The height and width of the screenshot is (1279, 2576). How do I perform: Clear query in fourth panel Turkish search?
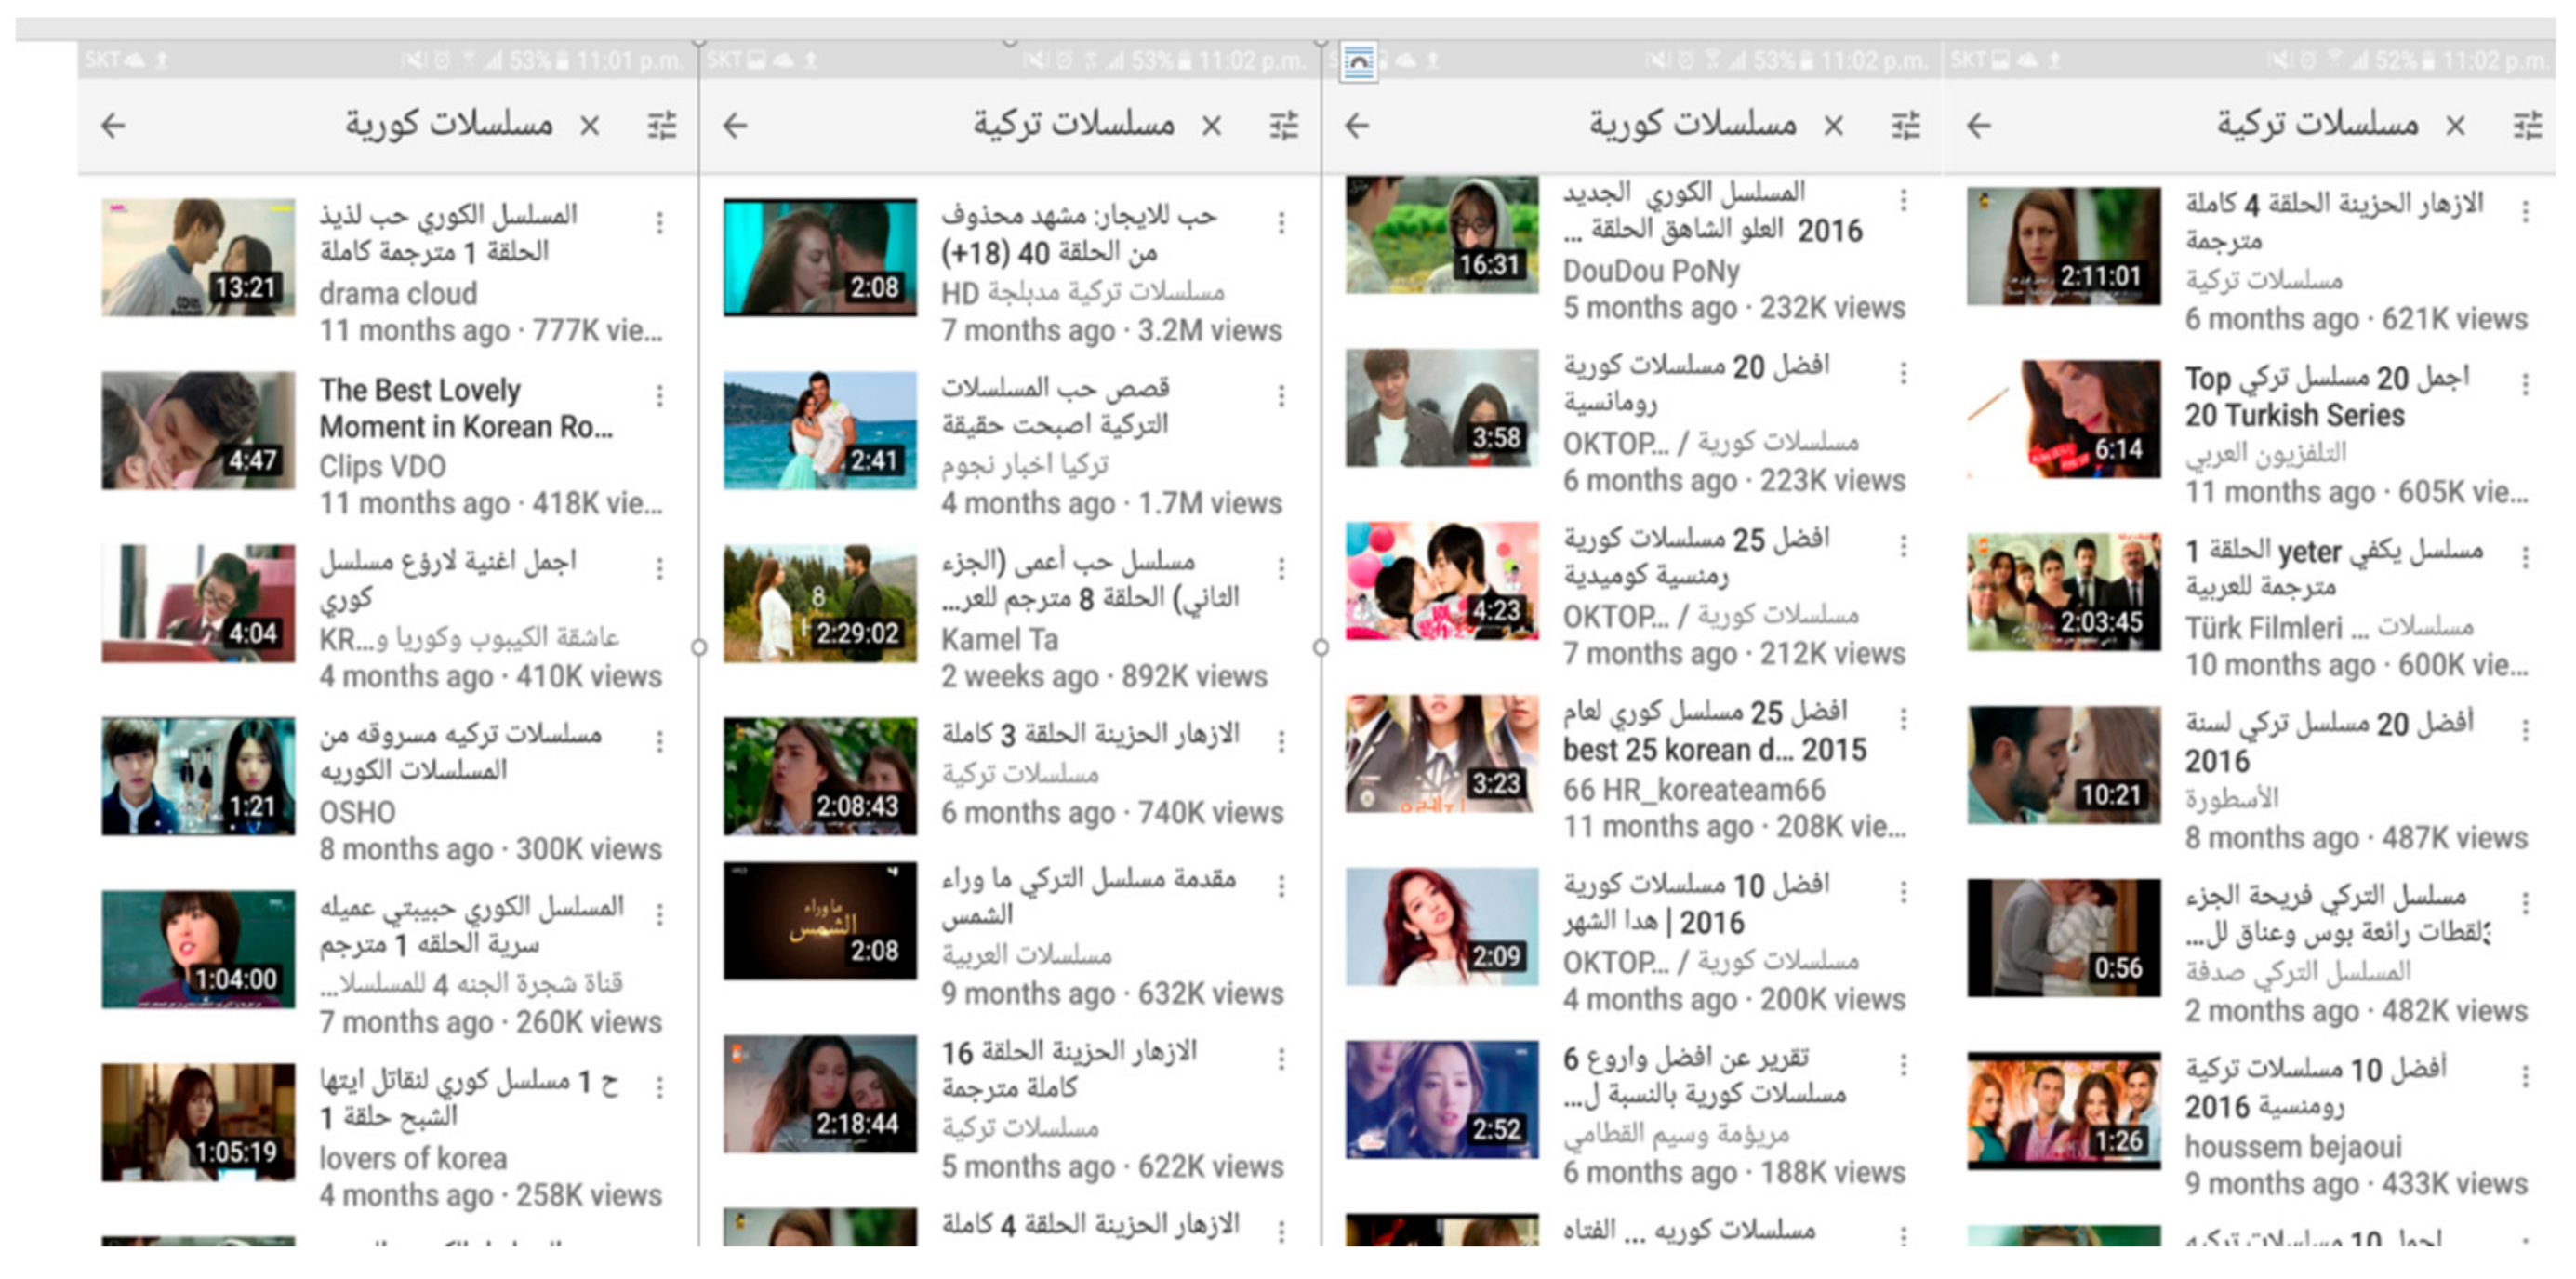(x=2456, y=126)
